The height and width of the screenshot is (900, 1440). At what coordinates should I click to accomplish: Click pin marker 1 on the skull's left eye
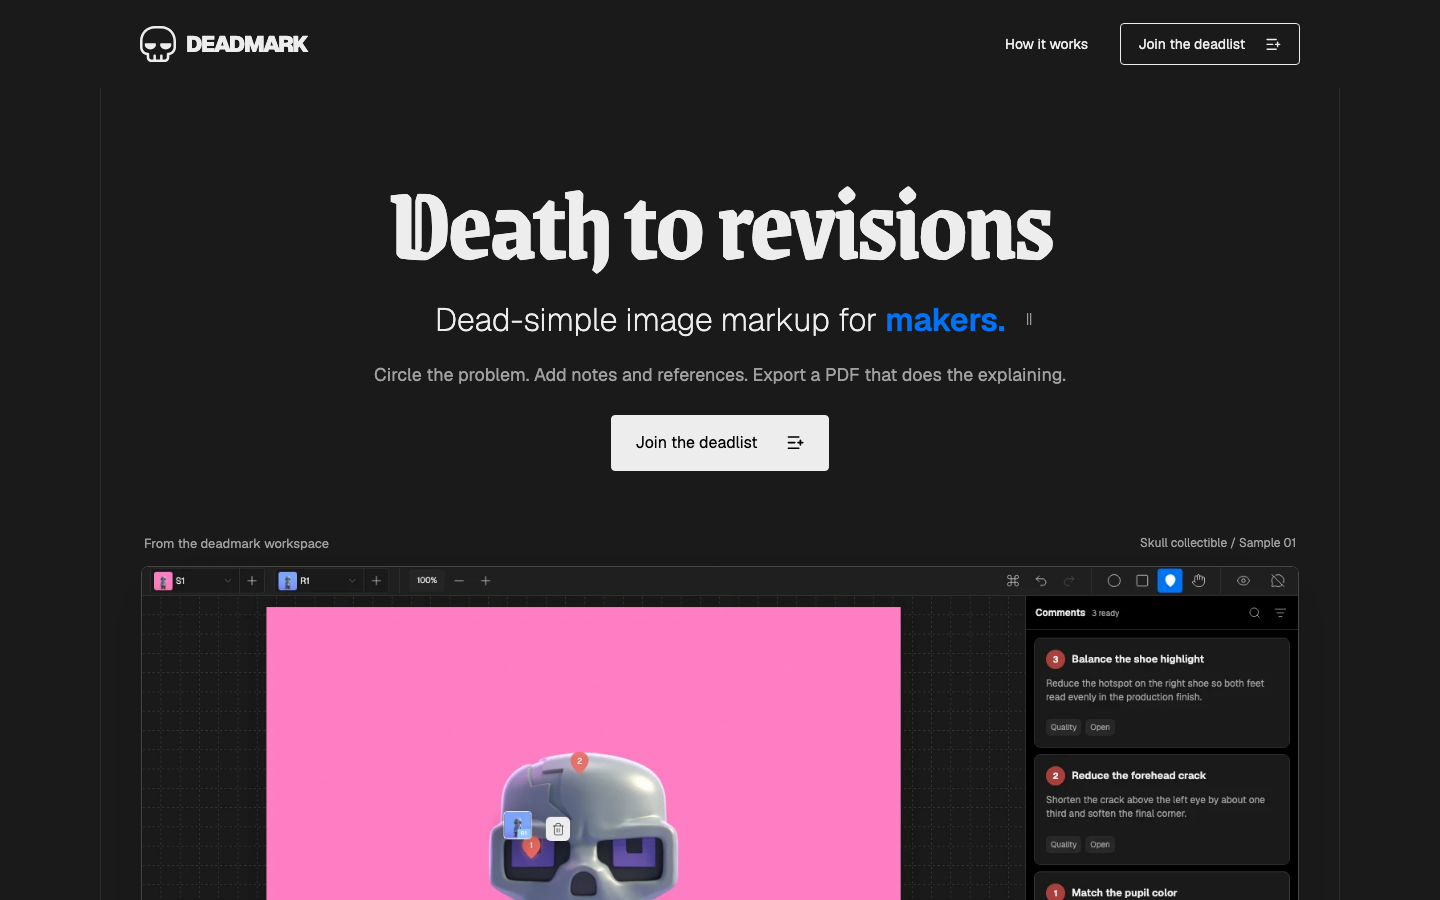531,846
